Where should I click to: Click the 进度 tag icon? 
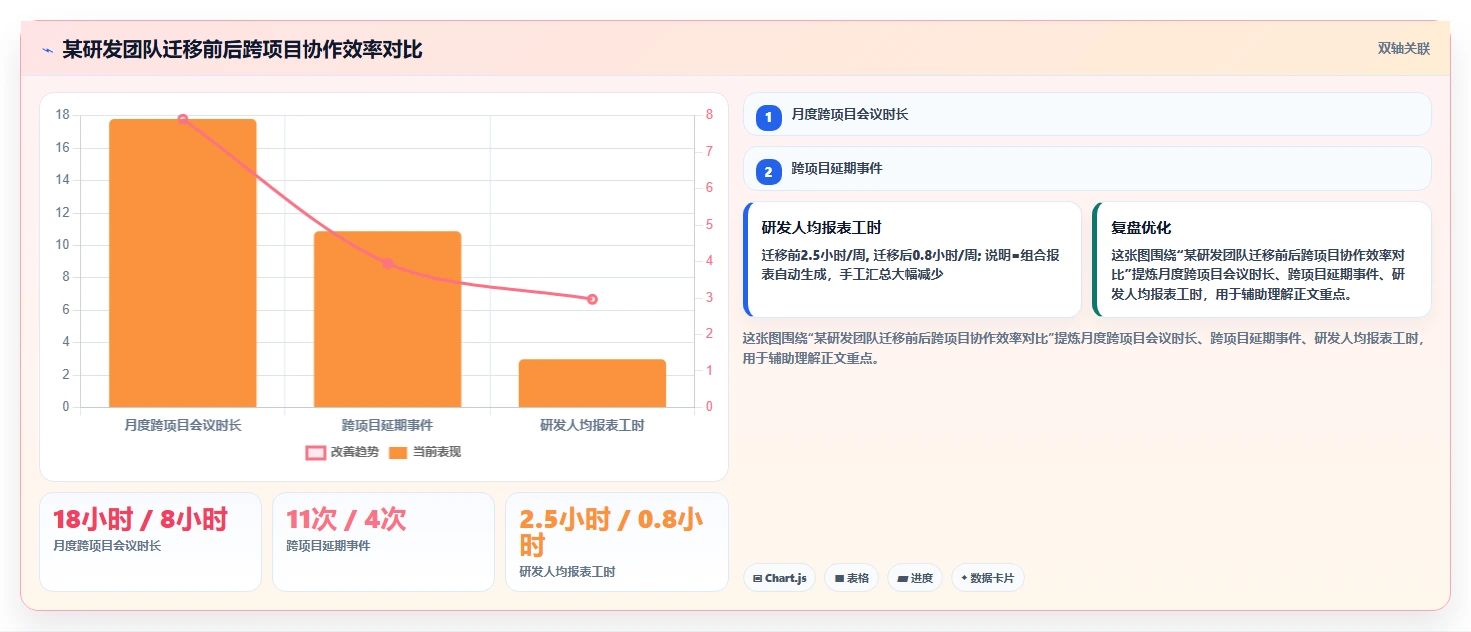tap(902, 579)
